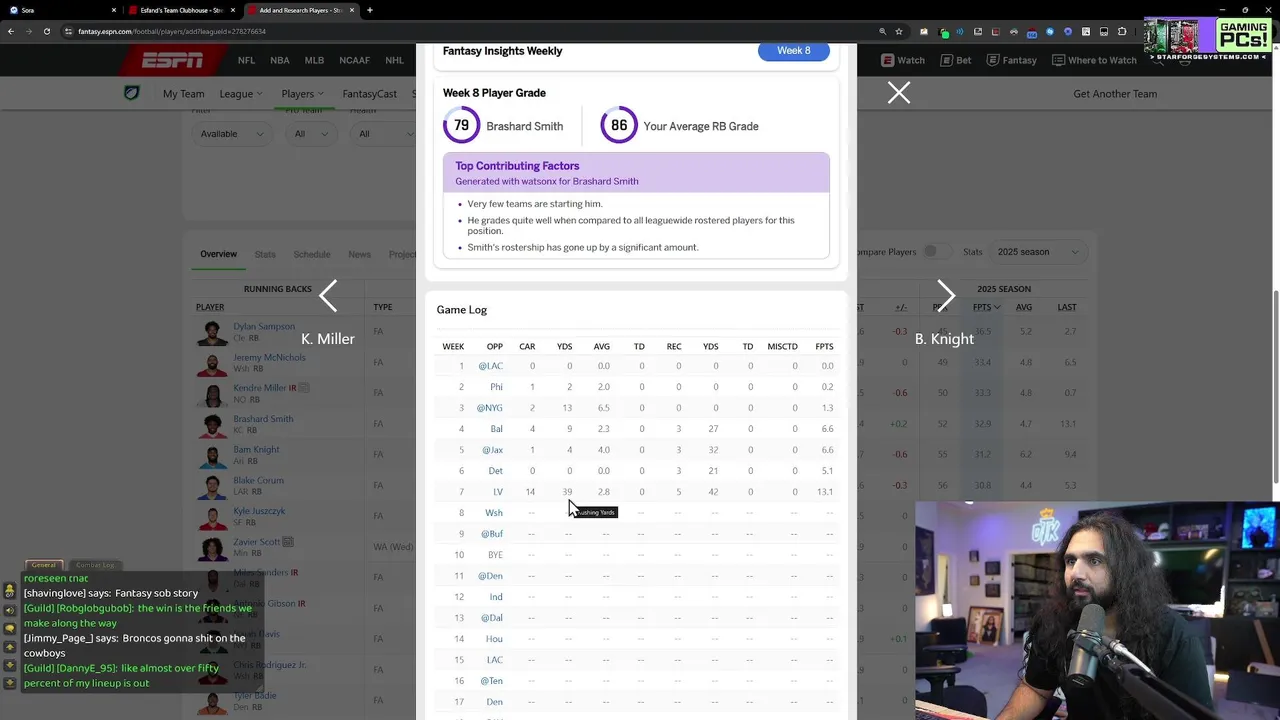Viewport: 1280px width, 720px height.
Task: Switch to the News tab
Action: click(359, 254)
